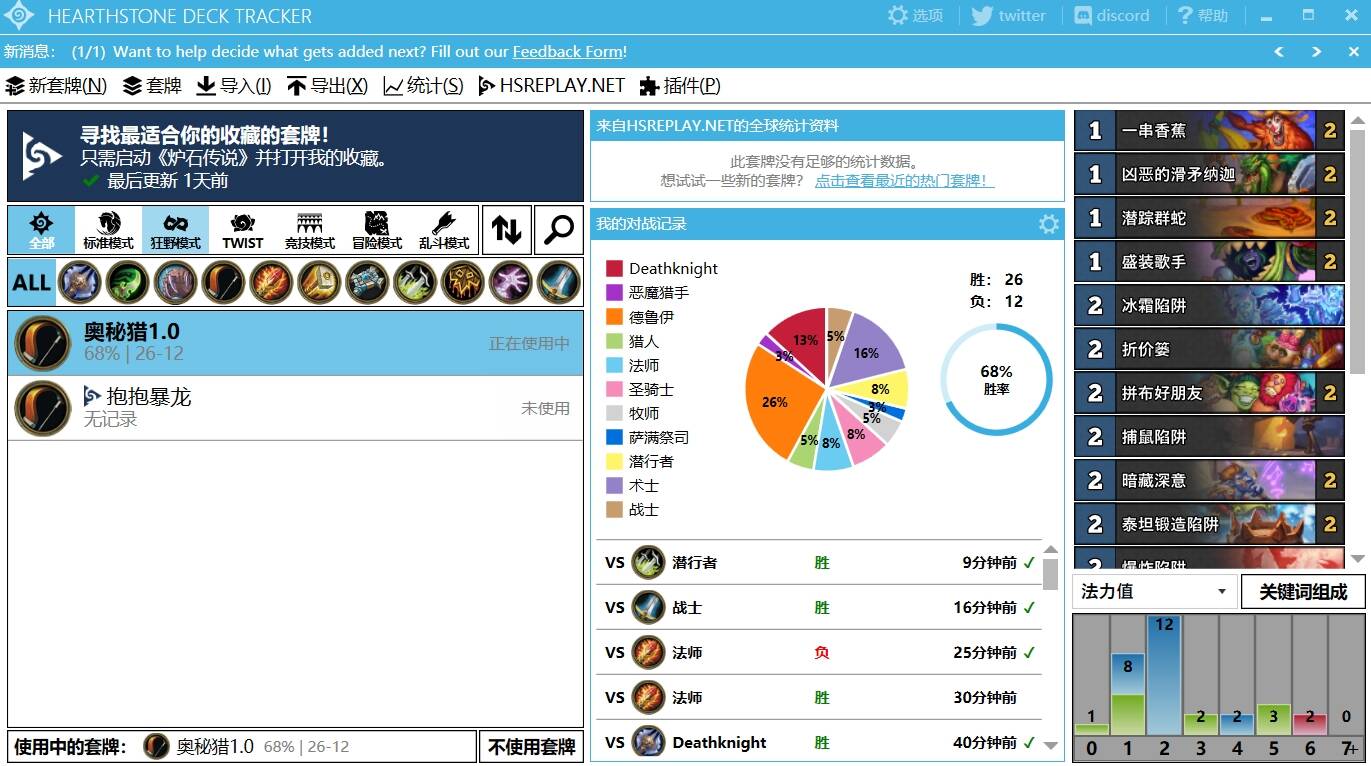Open match history settings gear icon
This screenshot has height=766, width=1371.
[x=1049, y=224]
